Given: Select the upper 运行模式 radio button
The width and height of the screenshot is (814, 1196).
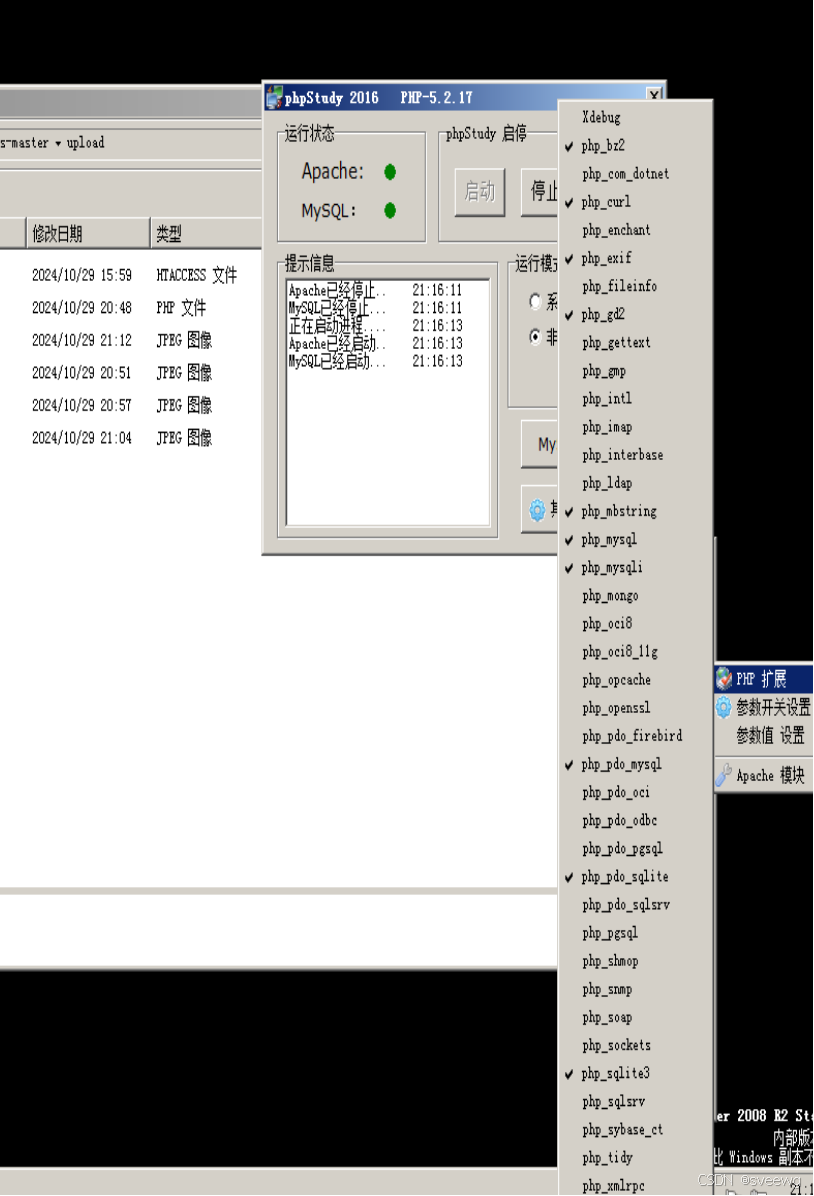Looking at the screenshot, I should 536,301.
